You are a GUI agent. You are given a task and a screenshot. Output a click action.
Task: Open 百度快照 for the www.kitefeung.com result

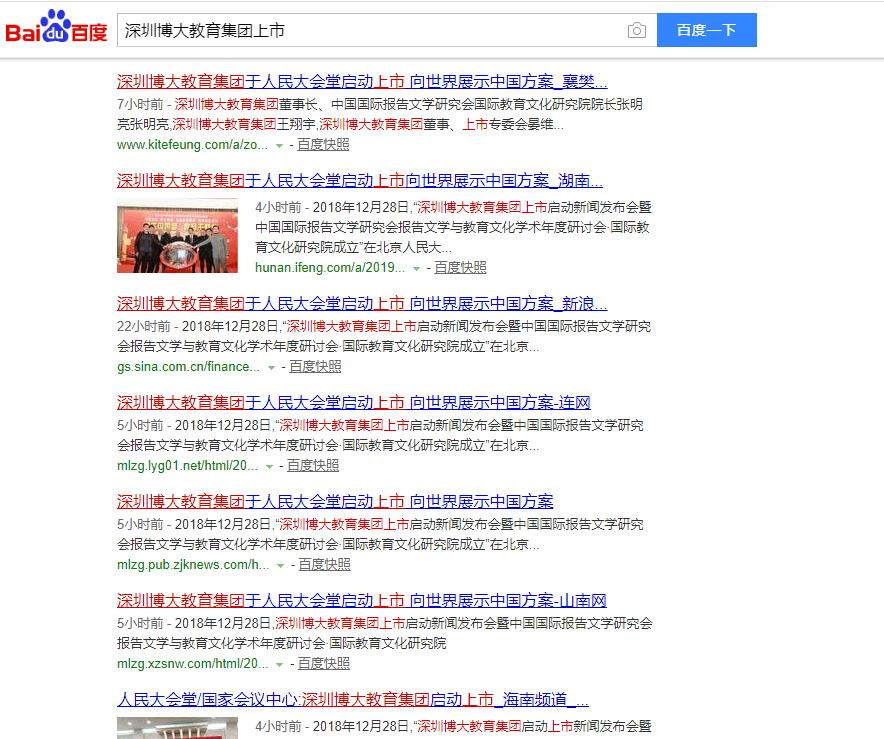click(x=323, y=145)
